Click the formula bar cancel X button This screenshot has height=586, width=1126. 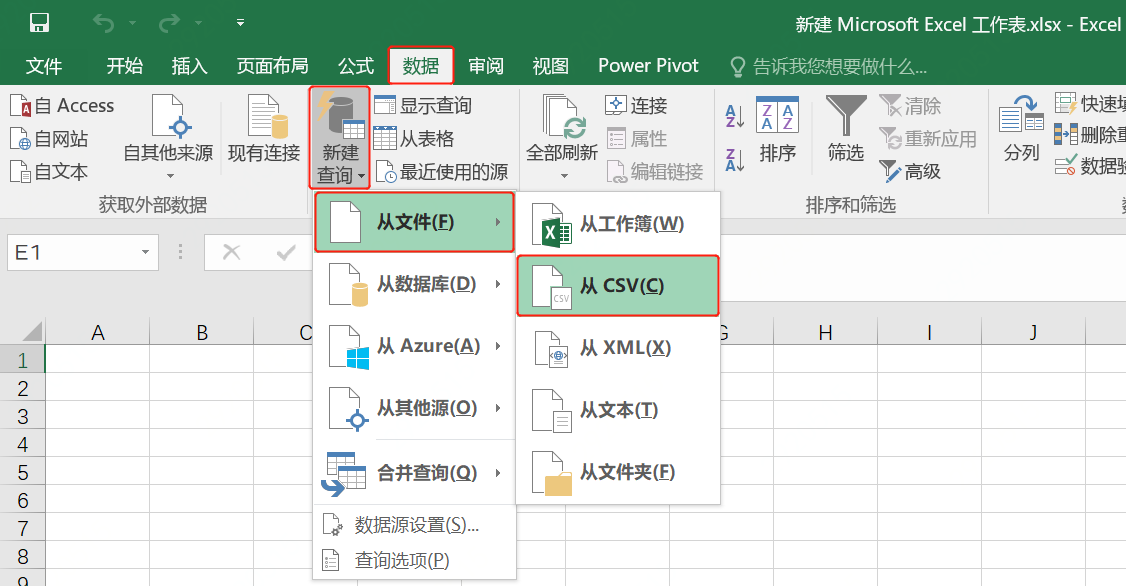click(231, 252)
